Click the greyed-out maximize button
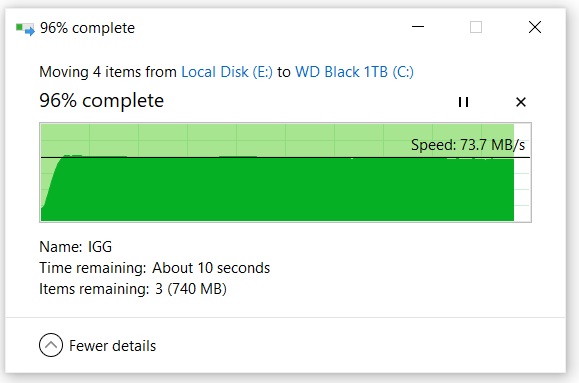 (476, 27)
